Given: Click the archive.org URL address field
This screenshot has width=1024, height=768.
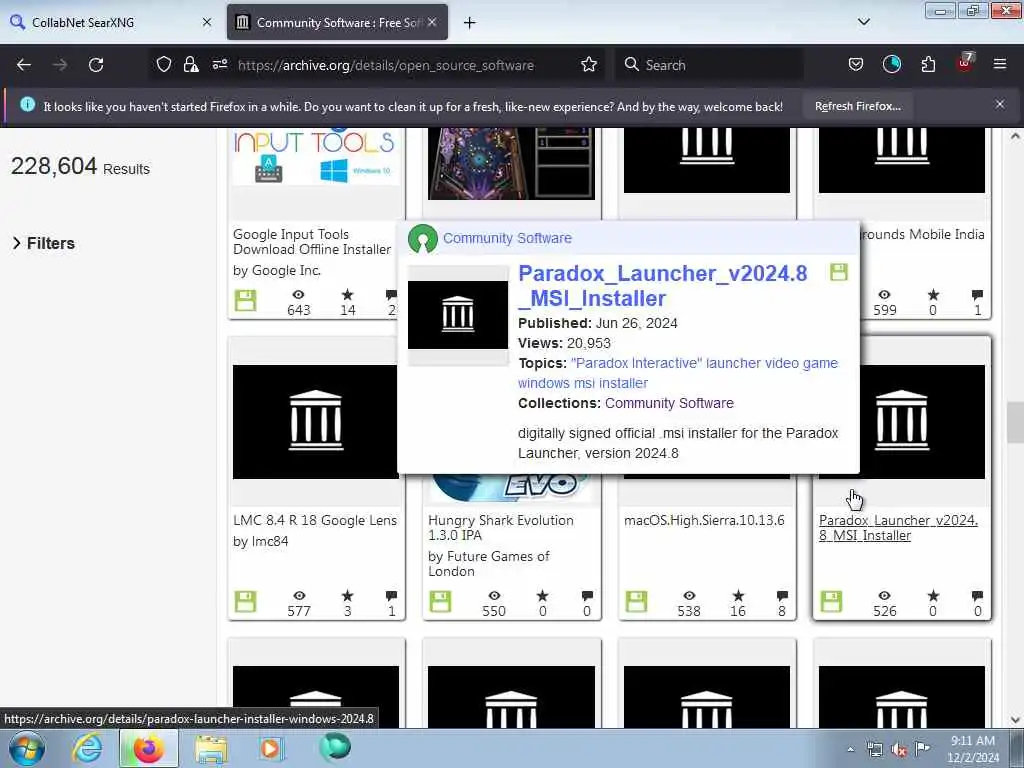Looking at the screenshot, I should (x=385, y=65).
